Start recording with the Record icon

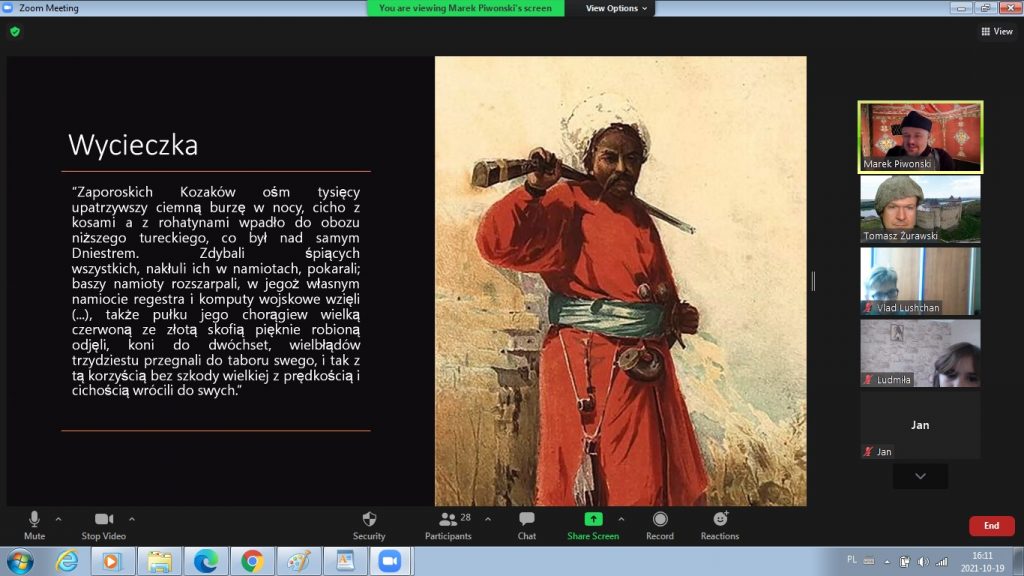(660, 519)
